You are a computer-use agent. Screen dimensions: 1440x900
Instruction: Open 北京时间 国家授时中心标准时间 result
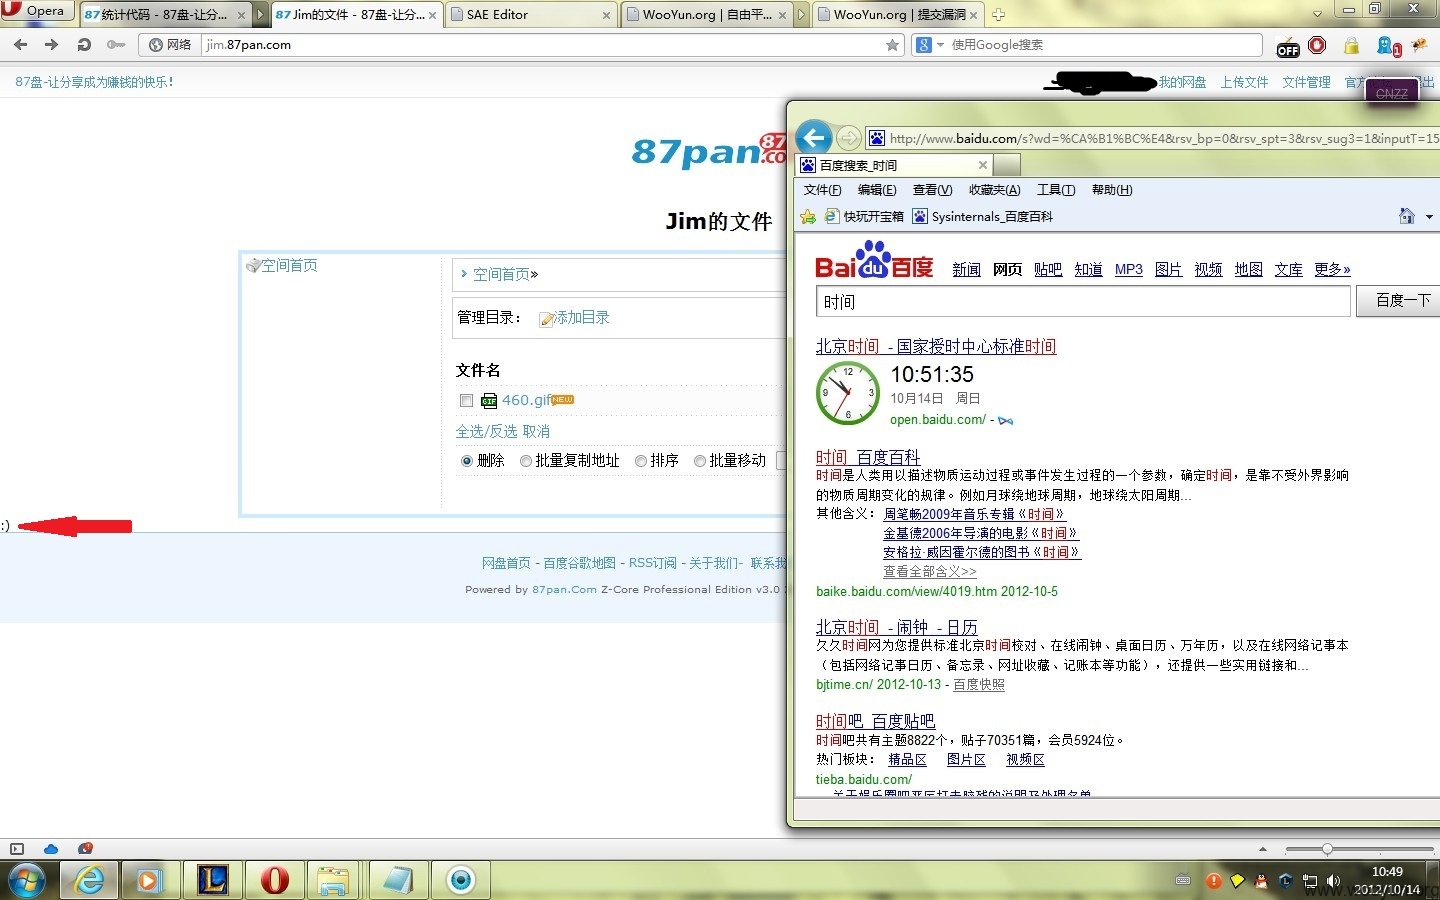936,346
